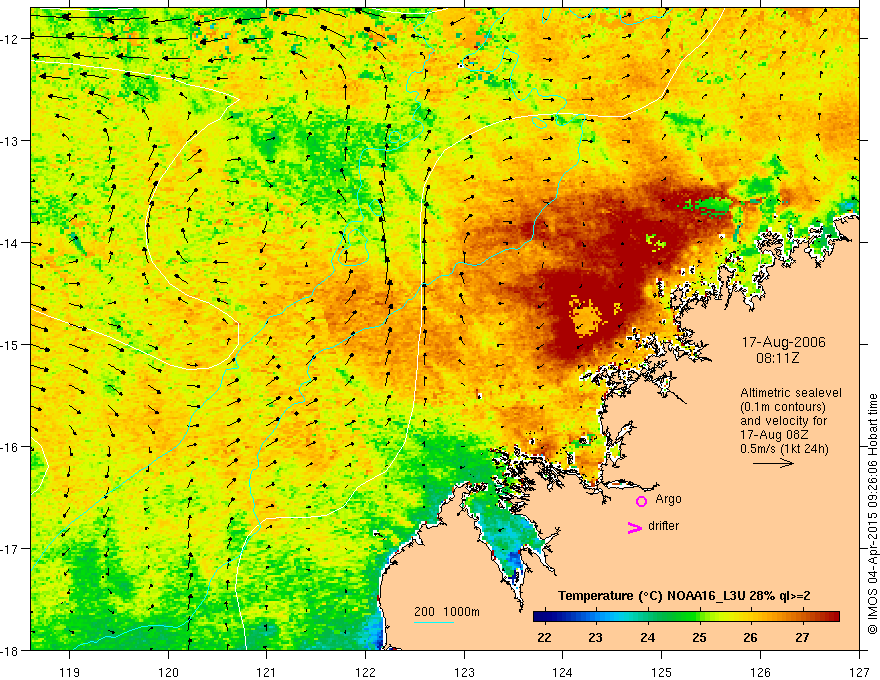Image resolution: width=880 pixels, height=680 pixels.
Task: Click the latitude axis label -17
Action: coord(10,548)
